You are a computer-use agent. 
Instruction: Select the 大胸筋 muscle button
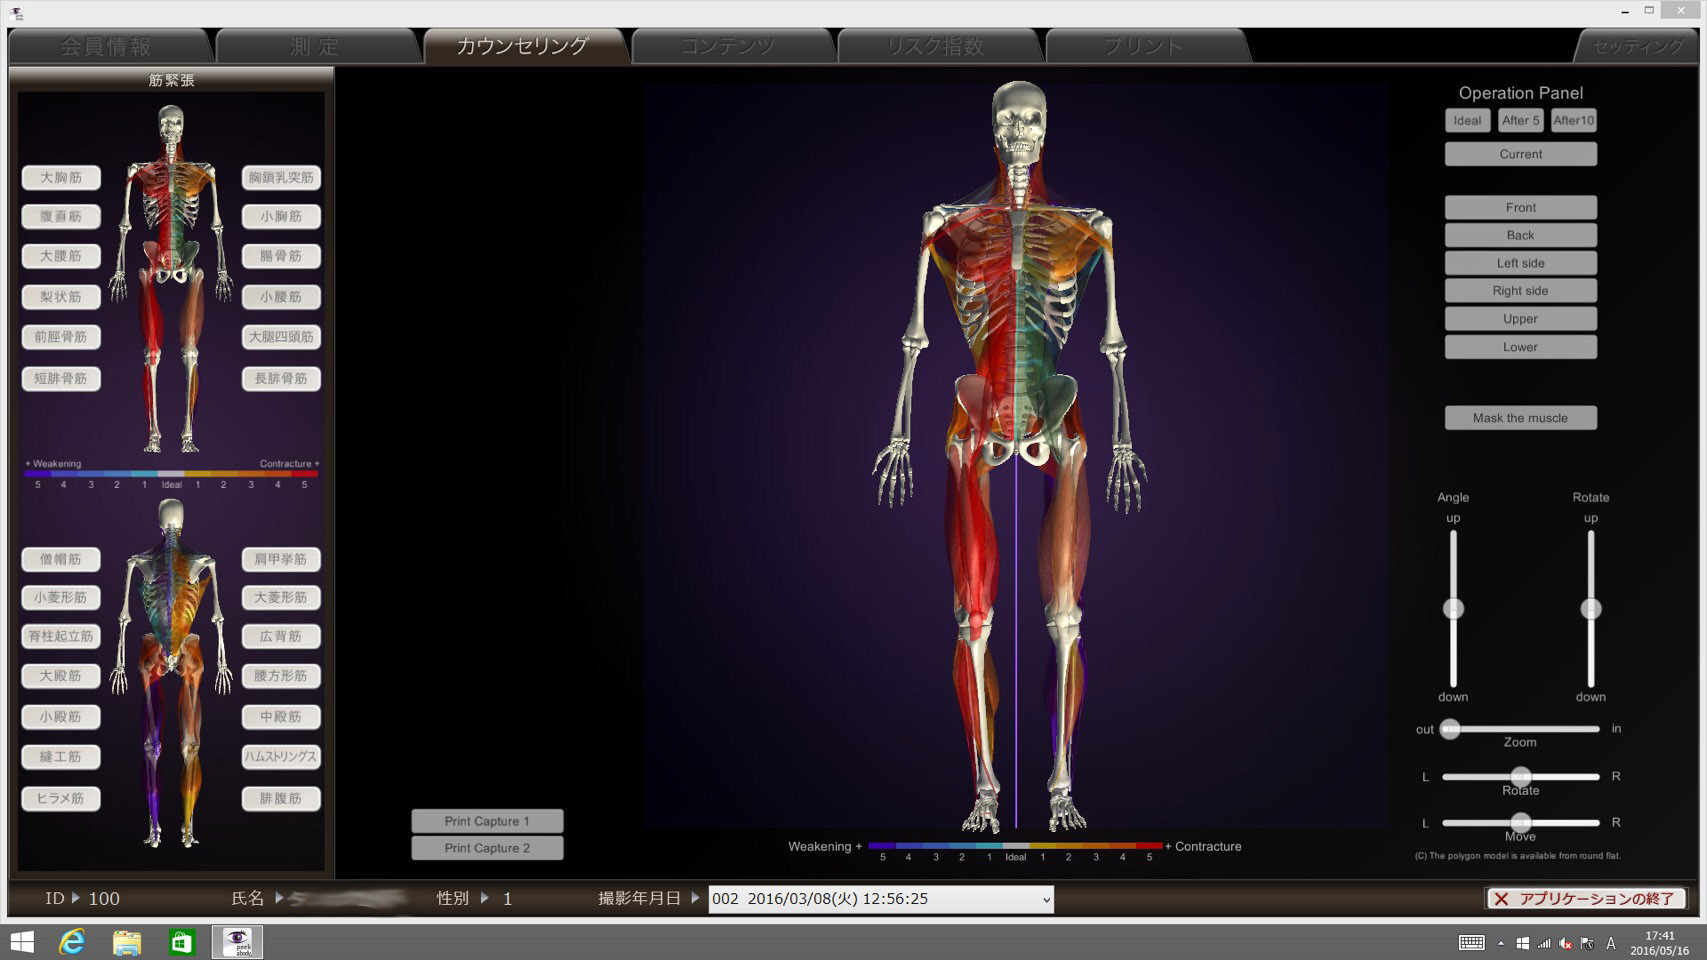coord(61,178)
